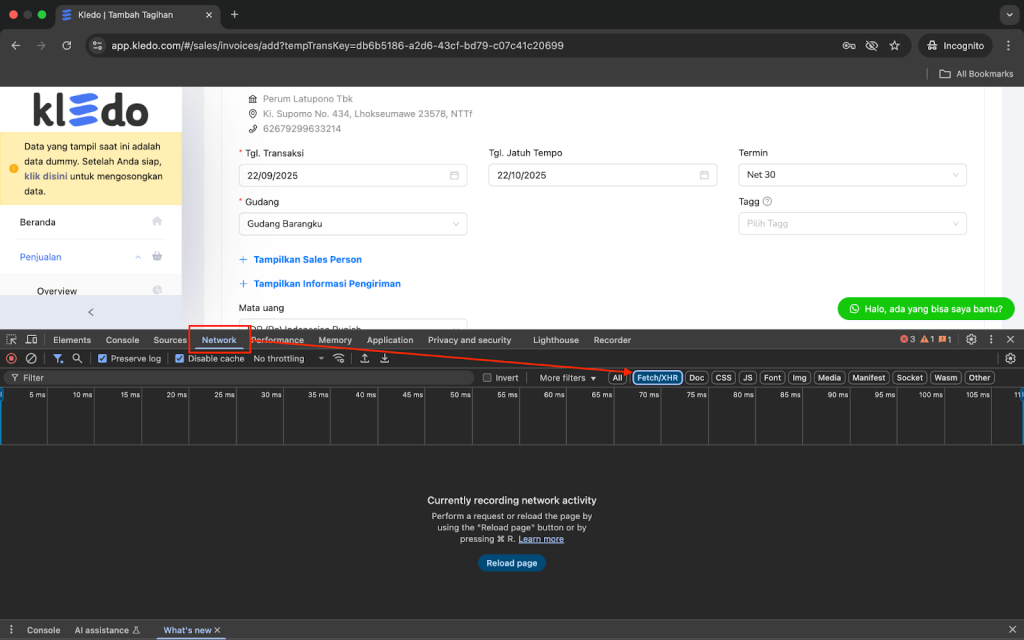Viewport: 1024px width, 640px height.
Task: Click the export HAR download icon
Action: tap(384, 358)
